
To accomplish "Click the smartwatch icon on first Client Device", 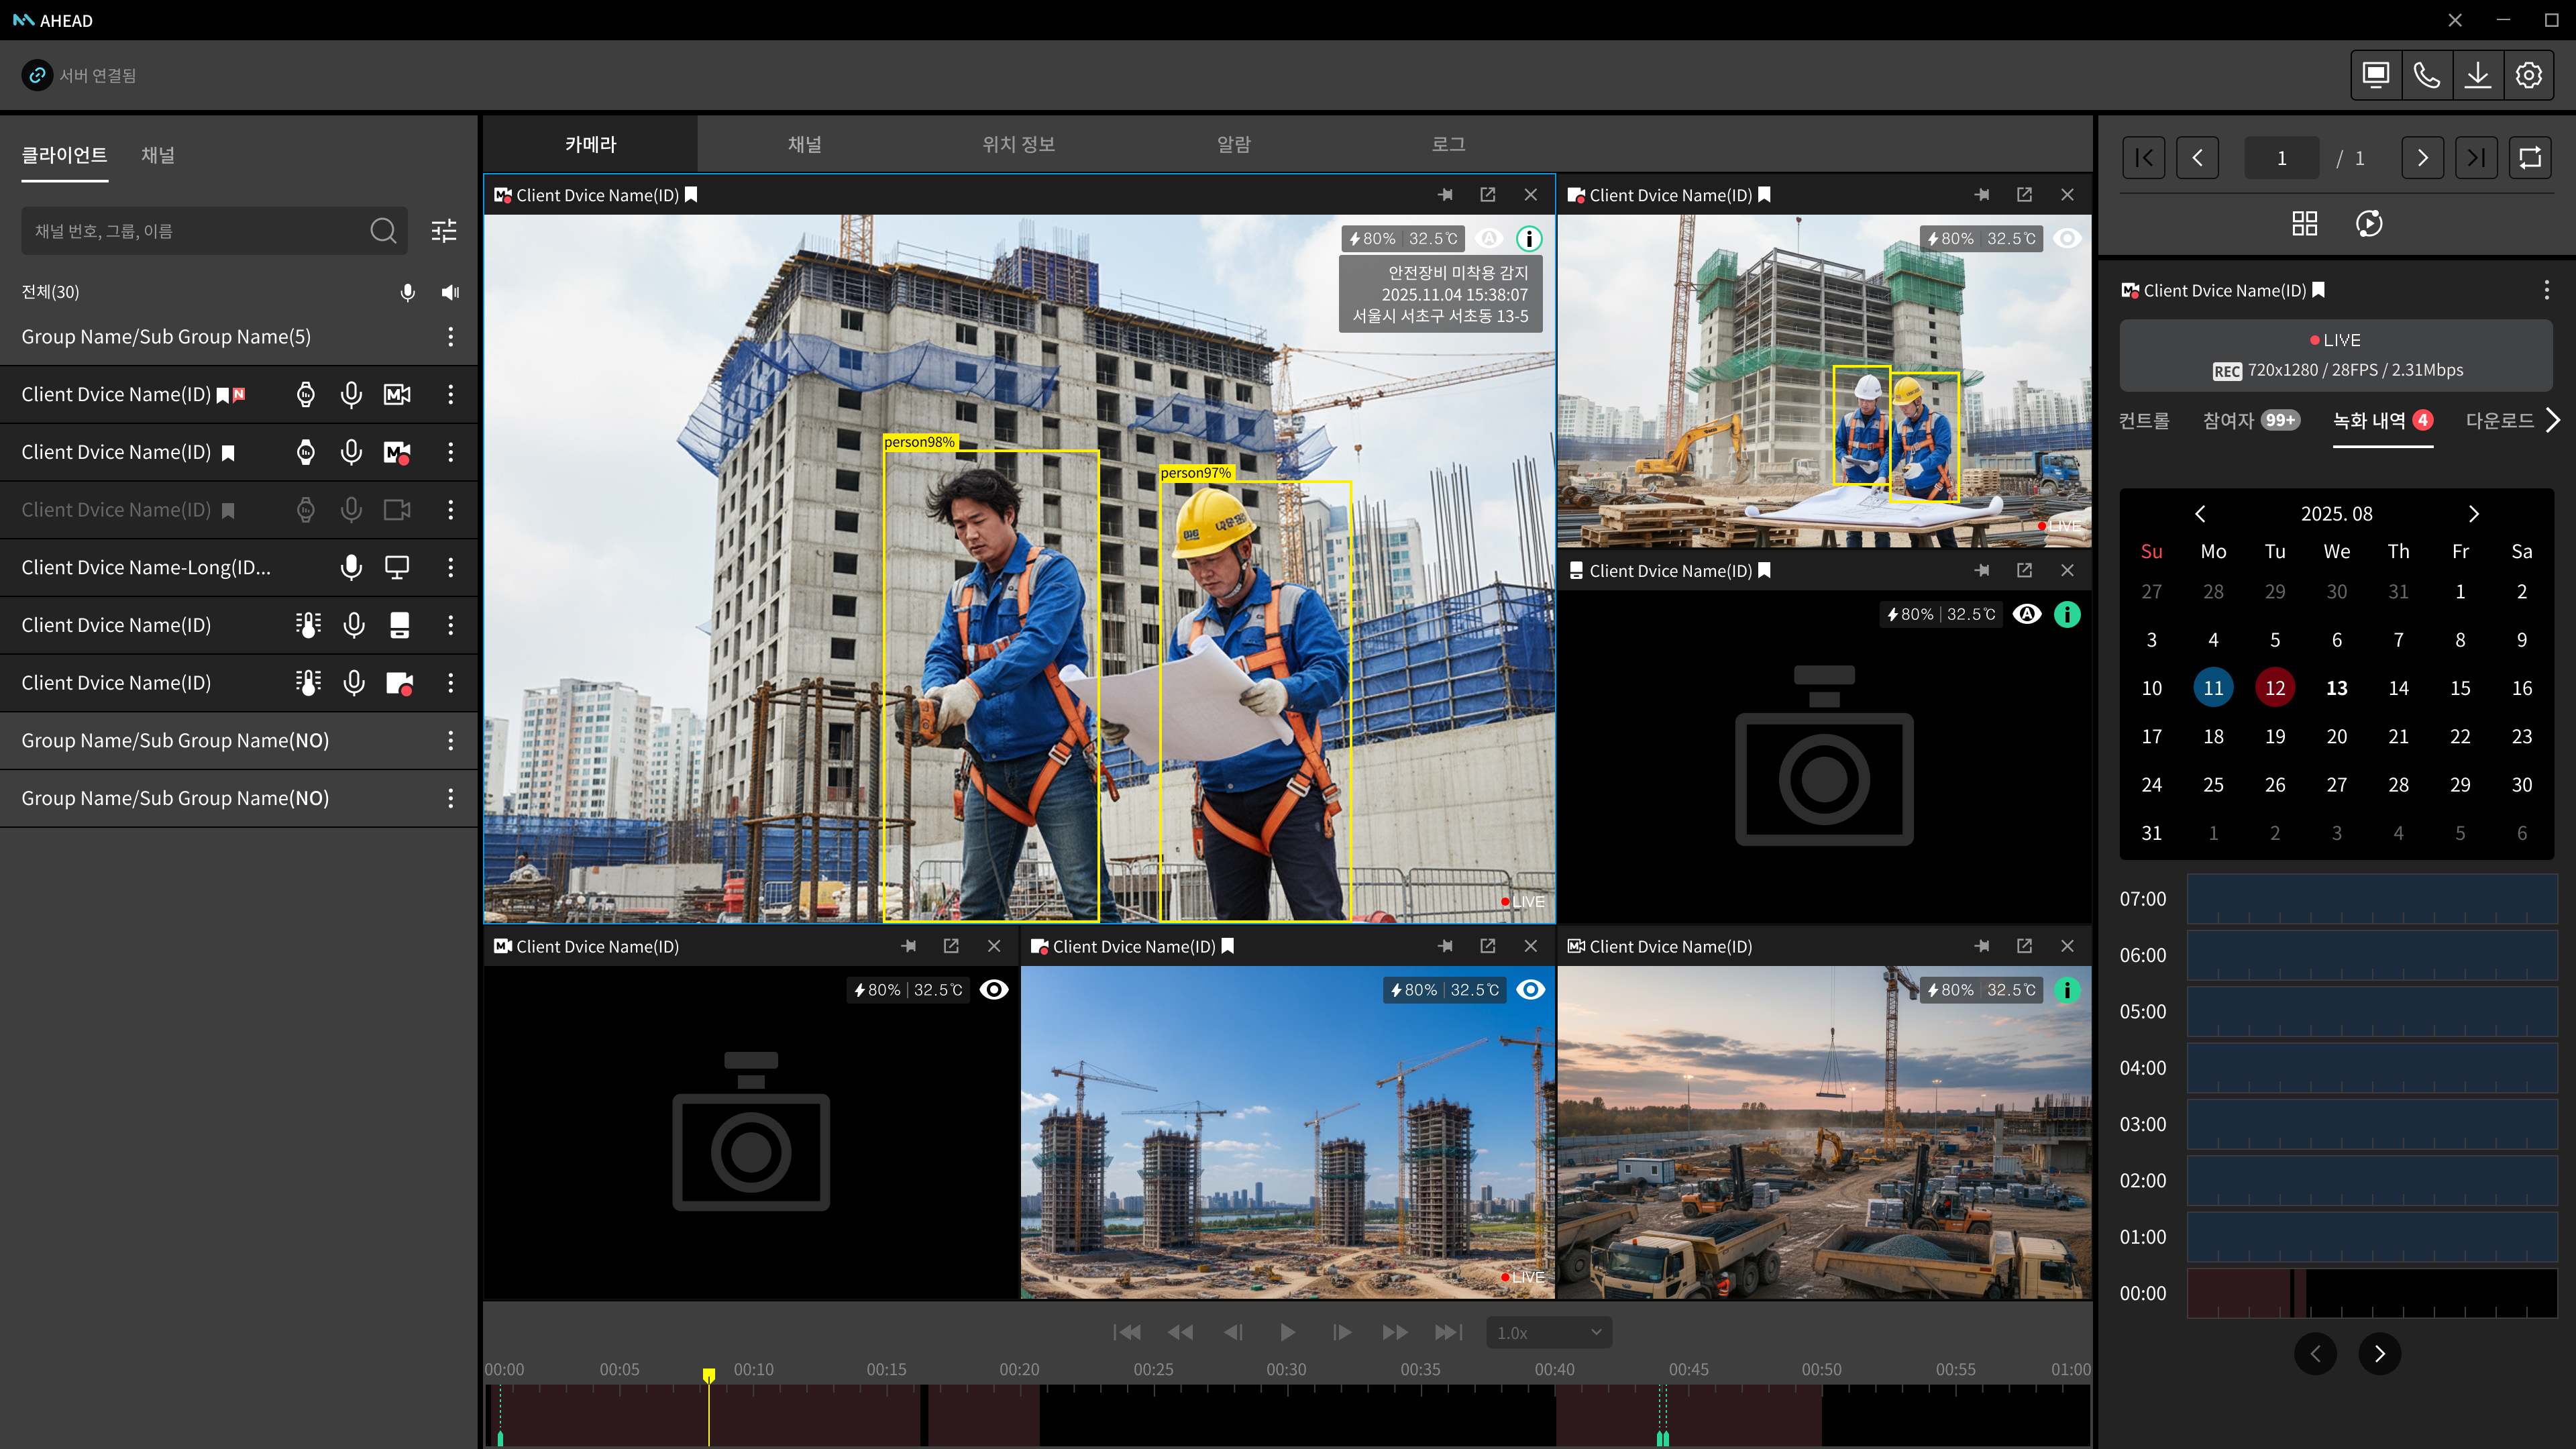I will (305, 394).
